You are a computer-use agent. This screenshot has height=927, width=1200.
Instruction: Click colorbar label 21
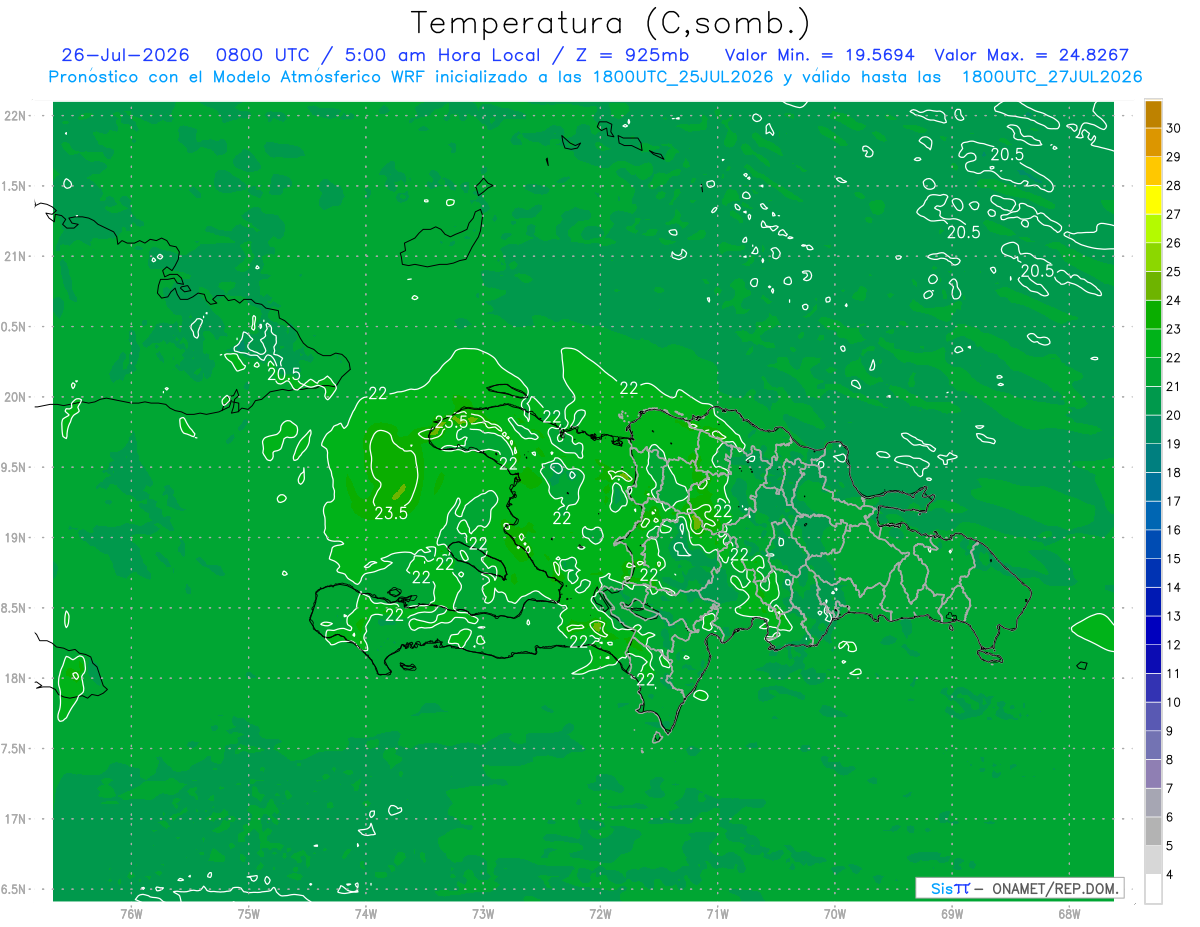[1174, 386]
